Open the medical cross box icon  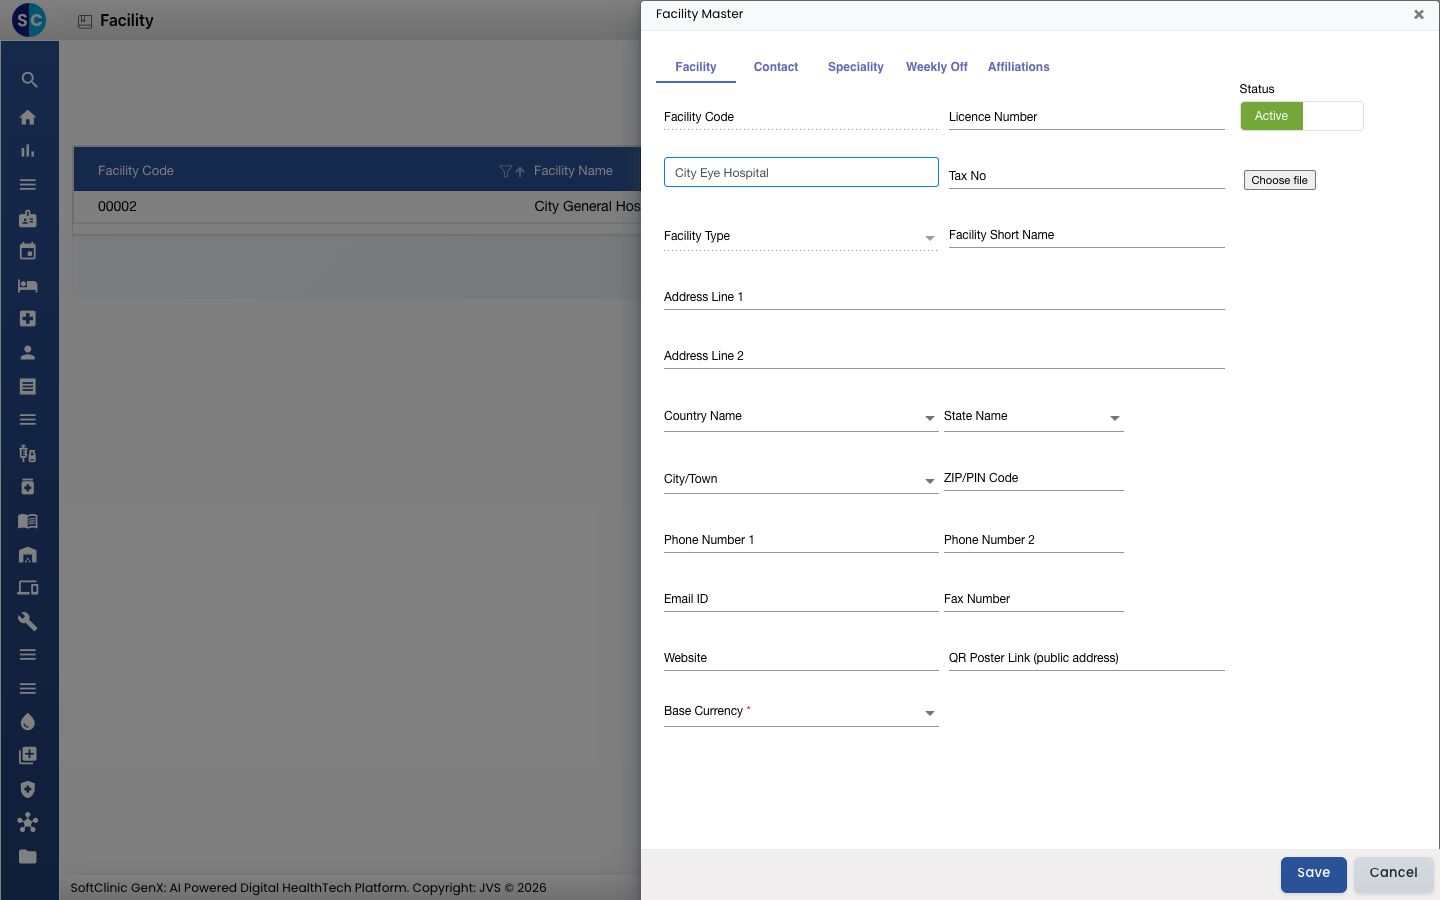pos(28,319)
